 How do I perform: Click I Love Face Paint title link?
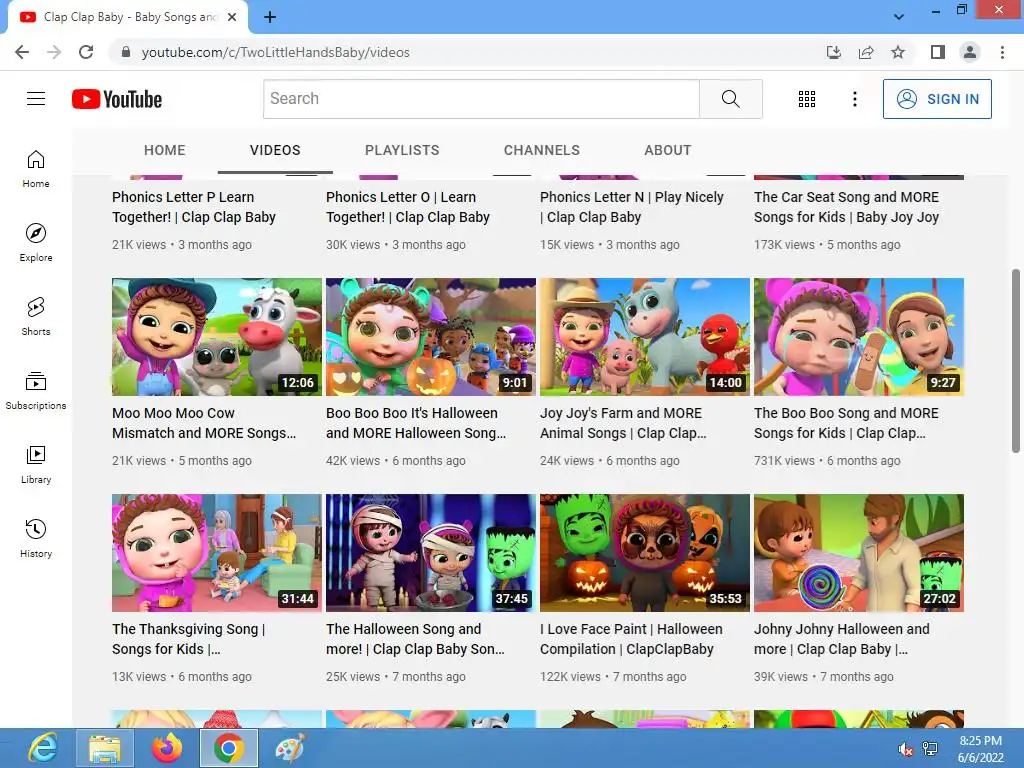[x=631, y=639]
